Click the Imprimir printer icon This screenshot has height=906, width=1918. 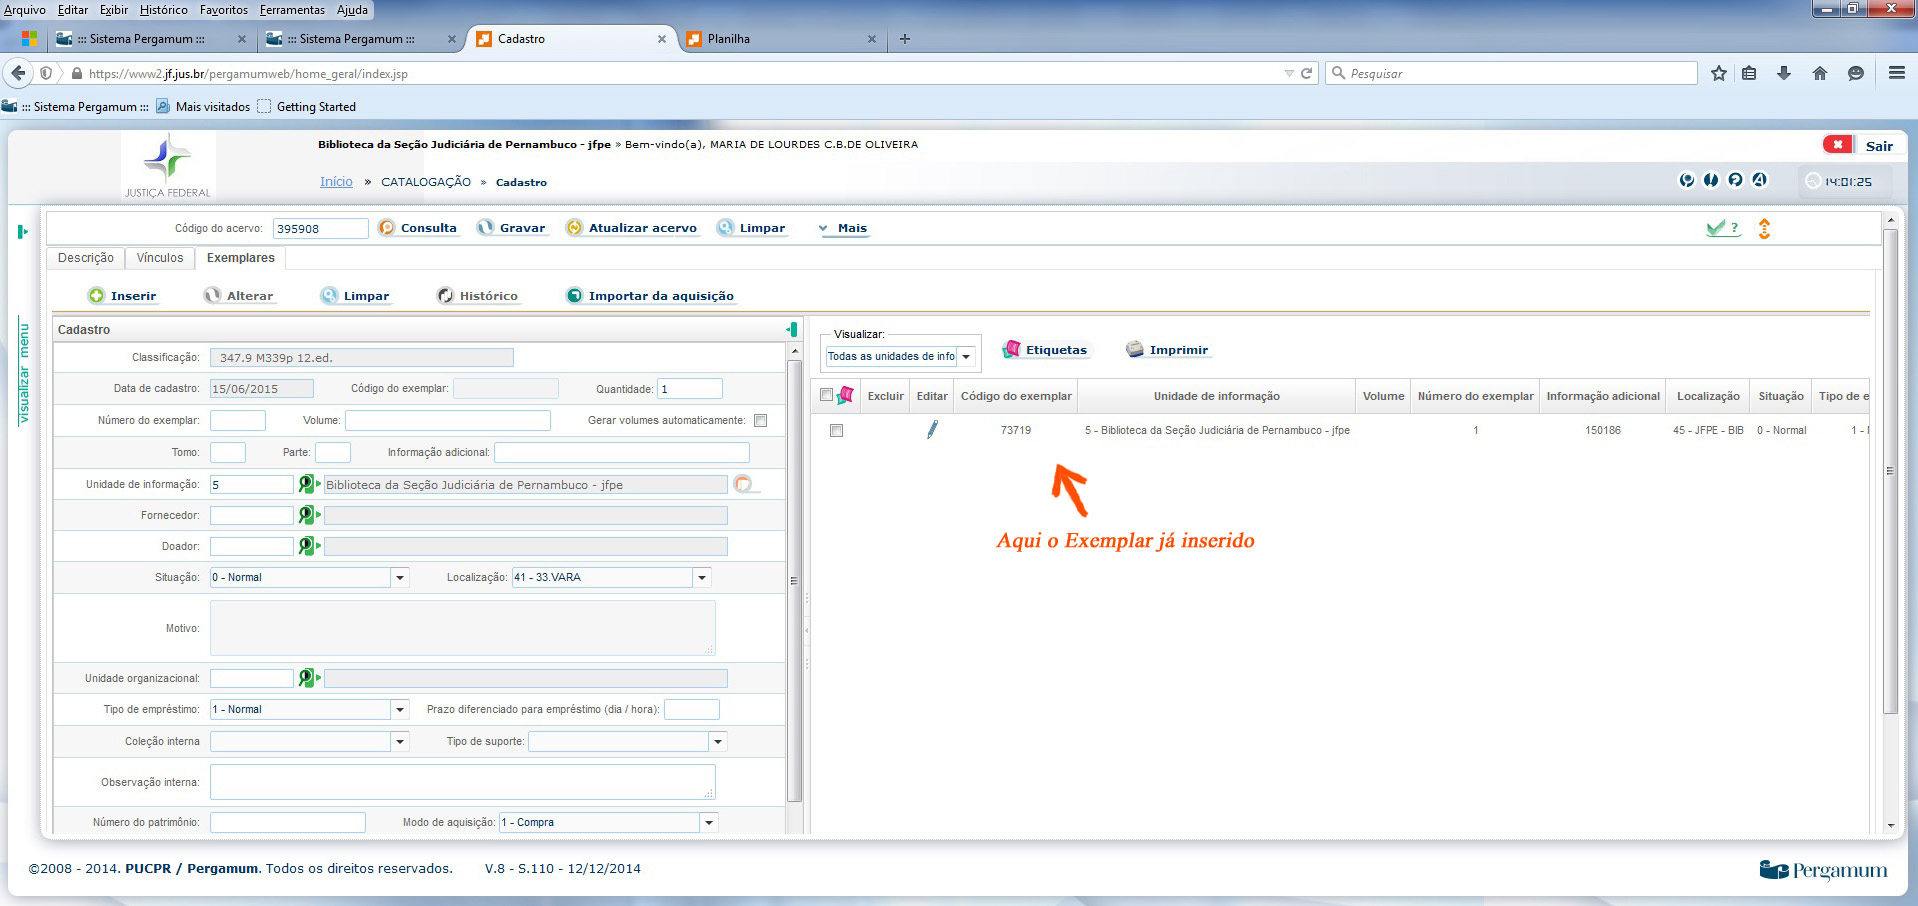[1134, 349]
